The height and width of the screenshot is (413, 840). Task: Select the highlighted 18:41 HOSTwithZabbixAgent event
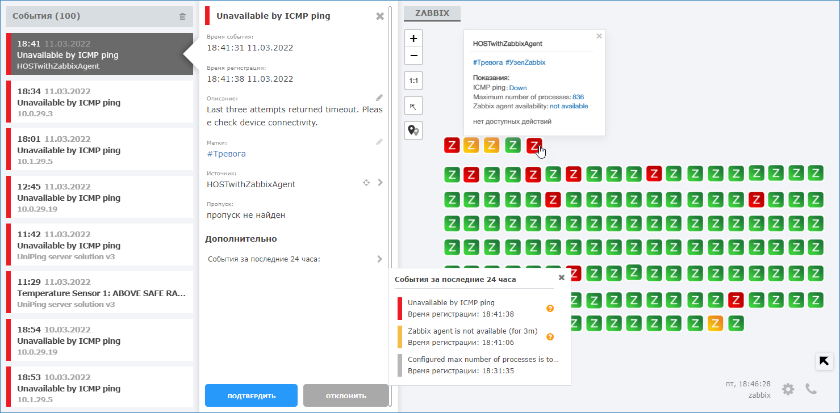click(x=99, y=55)
